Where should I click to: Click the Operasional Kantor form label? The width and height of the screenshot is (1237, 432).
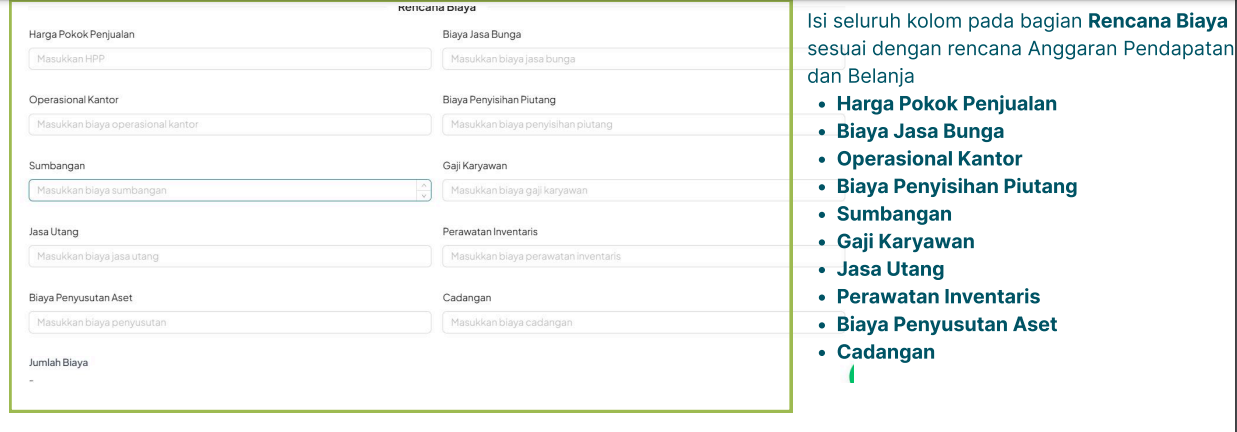tap(73, 100)
